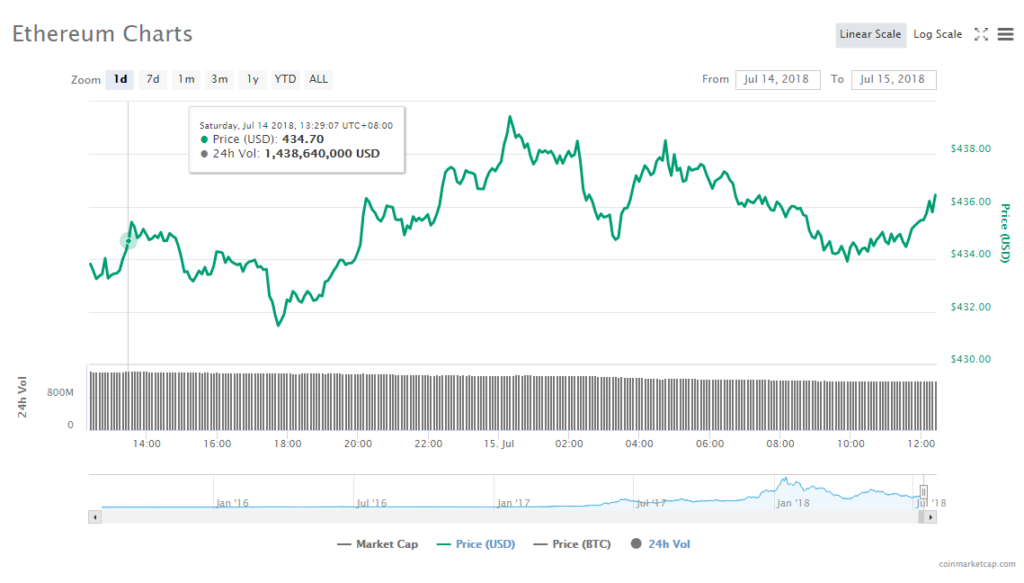Click the fullscreen expand icon
Viewport: 1024px width, 583px height.
(x=981, y=35)
